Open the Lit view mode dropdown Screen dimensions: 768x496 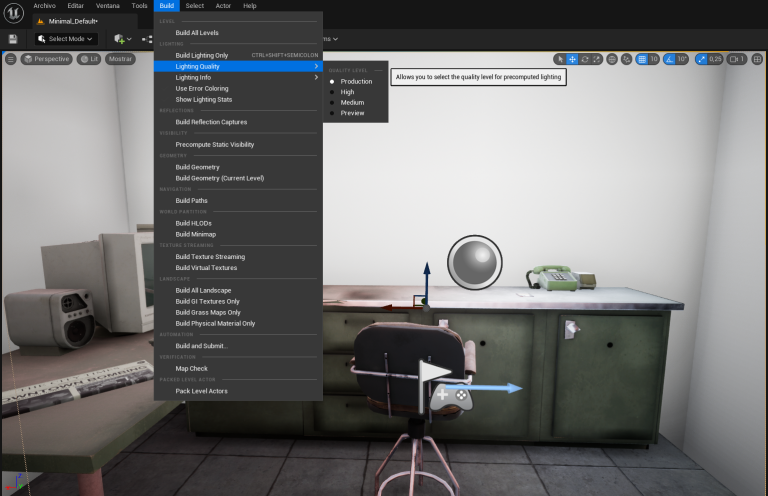pos(89,59)
